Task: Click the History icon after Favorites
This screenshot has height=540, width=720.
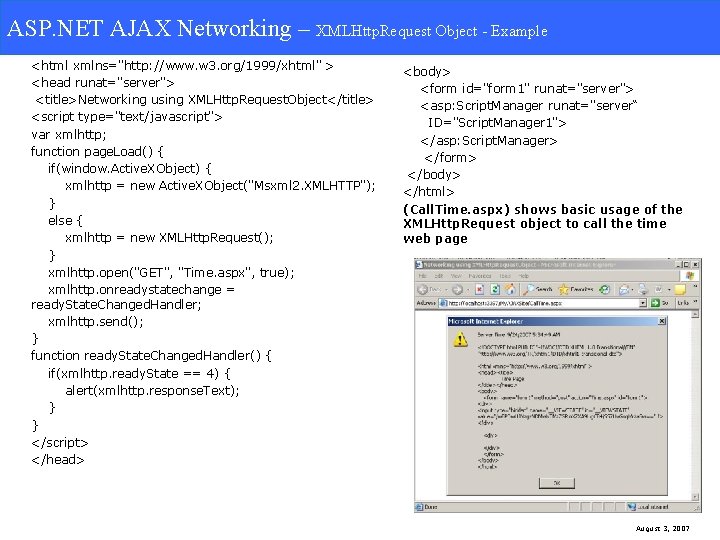Action: (x=605, y=289)
